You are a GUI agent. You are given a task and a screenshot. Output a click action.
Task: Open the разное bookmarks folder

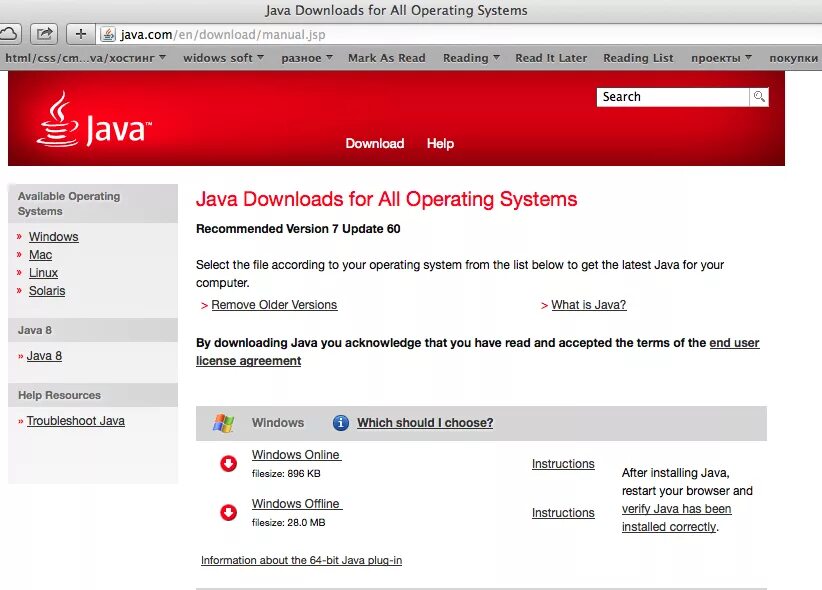(x=307, y=58)
